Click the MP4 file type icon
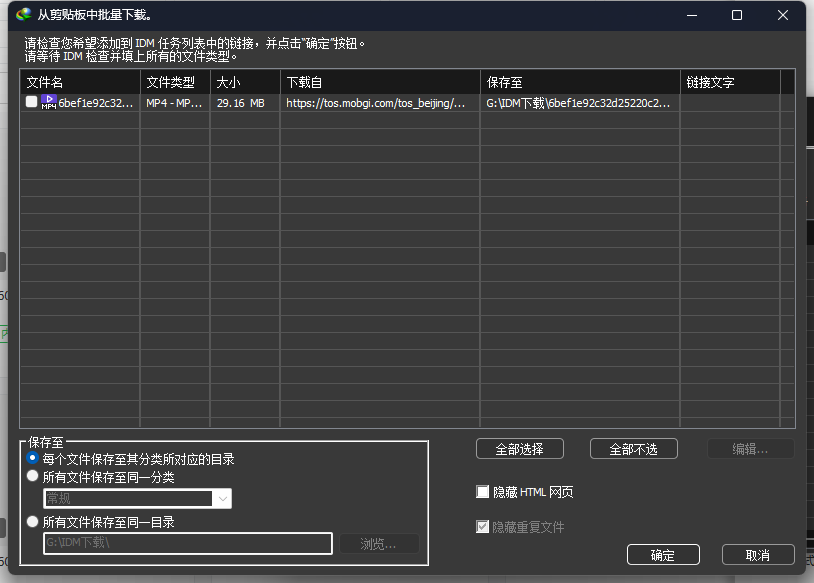The image size is (814, 583). [49, 103]
